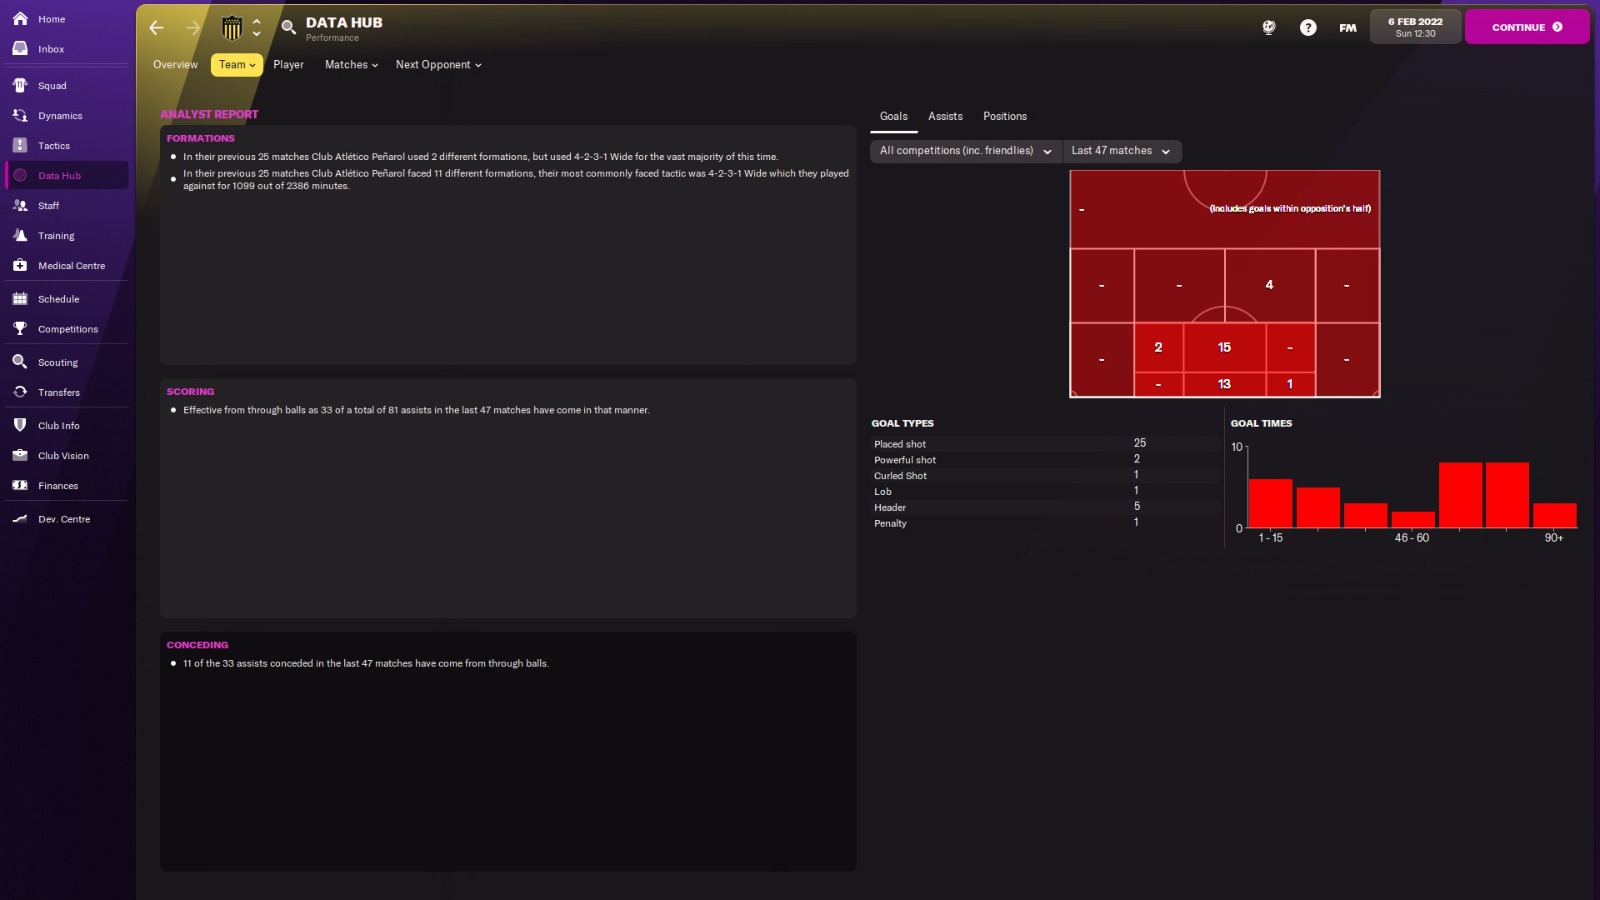Expand the Next Opponent dropdown
The width and height of the screenshot is (1600, 900).
[x=437, y=64]
